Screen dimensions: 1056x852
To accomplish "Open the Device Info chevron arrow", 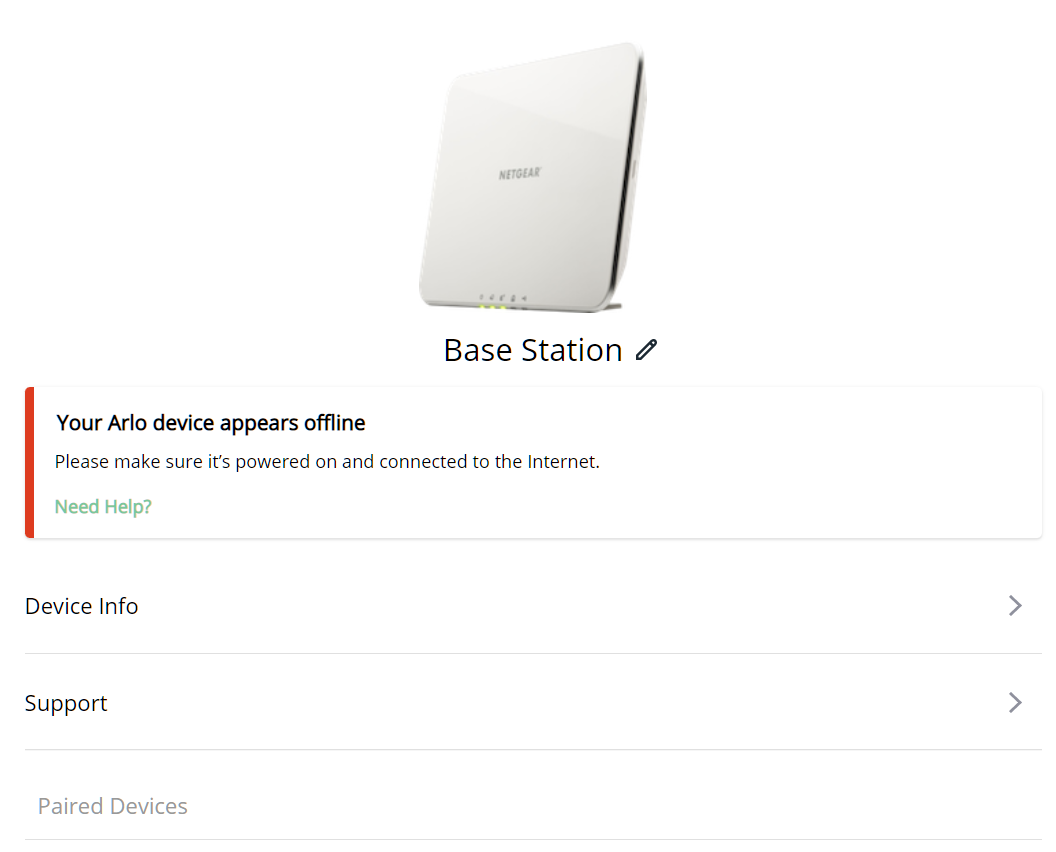I will 1015,605.
